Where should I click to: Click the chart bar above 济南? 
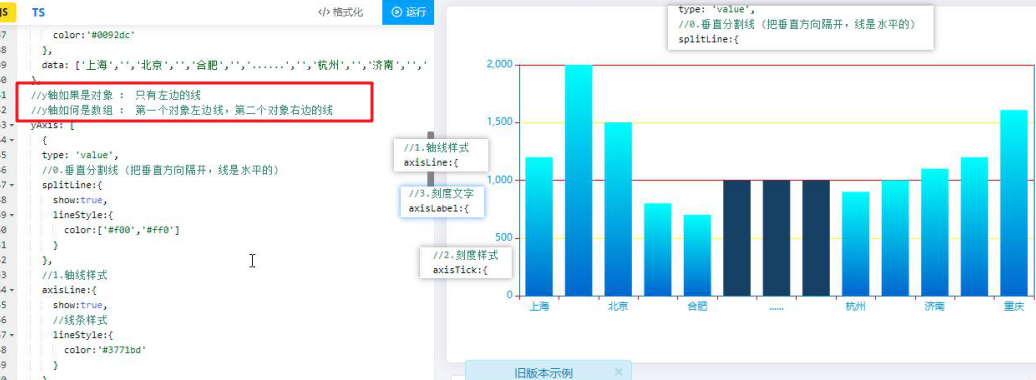point(935,232)
